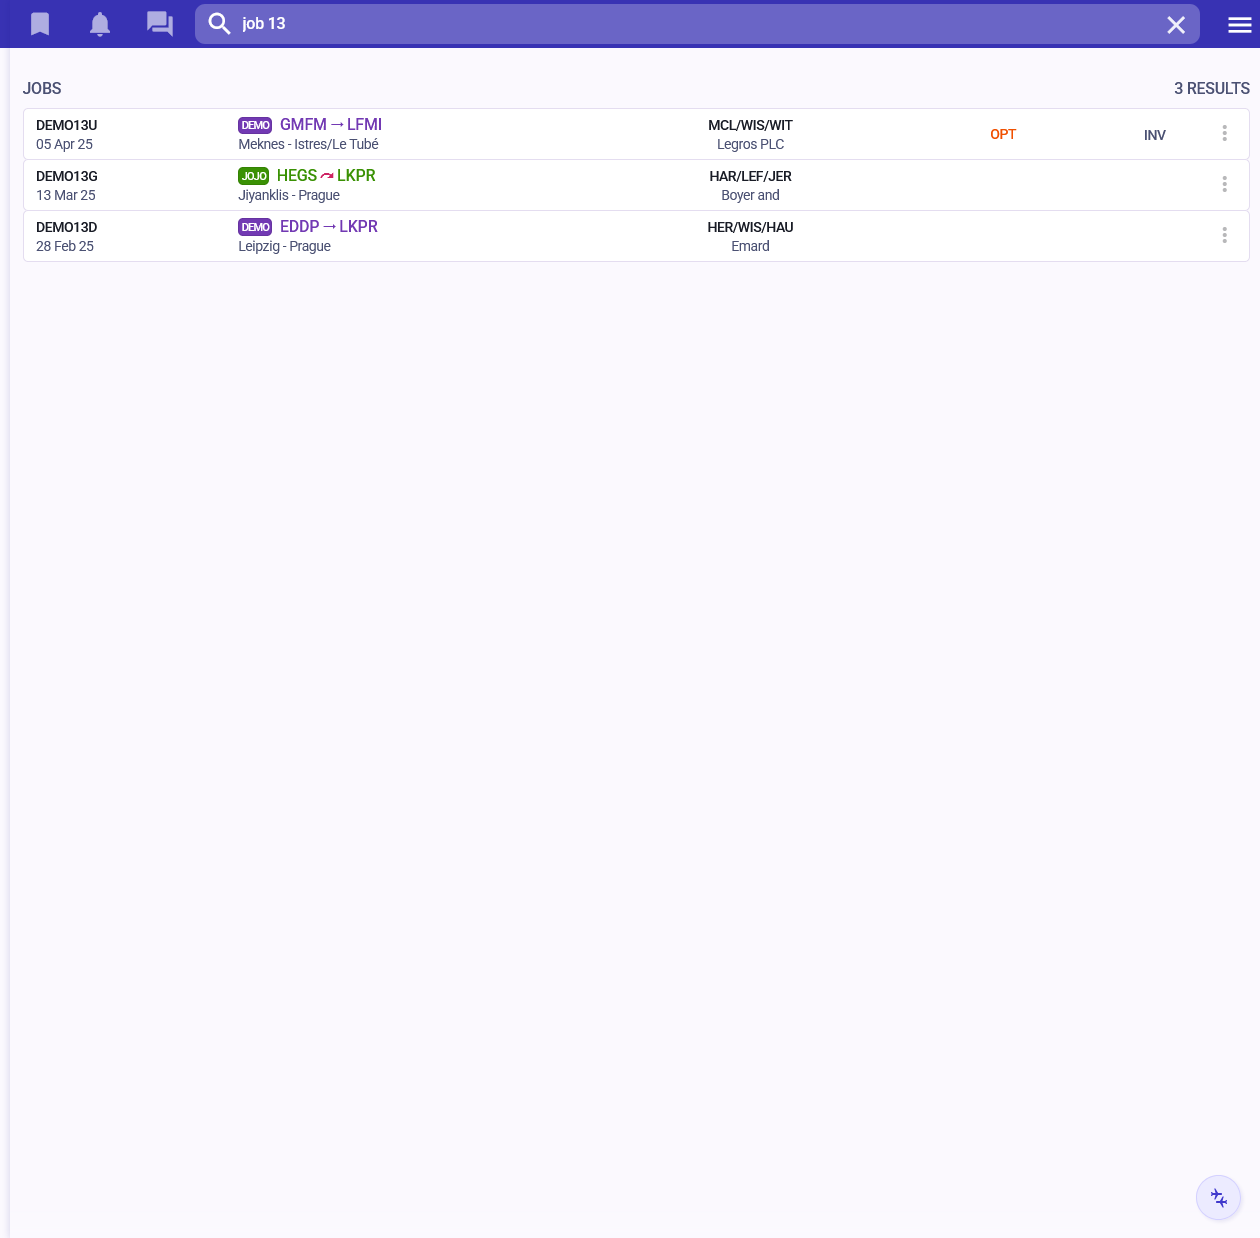Clear the search with the X icon
1260x1238 pixels.
coord(1176,25)
